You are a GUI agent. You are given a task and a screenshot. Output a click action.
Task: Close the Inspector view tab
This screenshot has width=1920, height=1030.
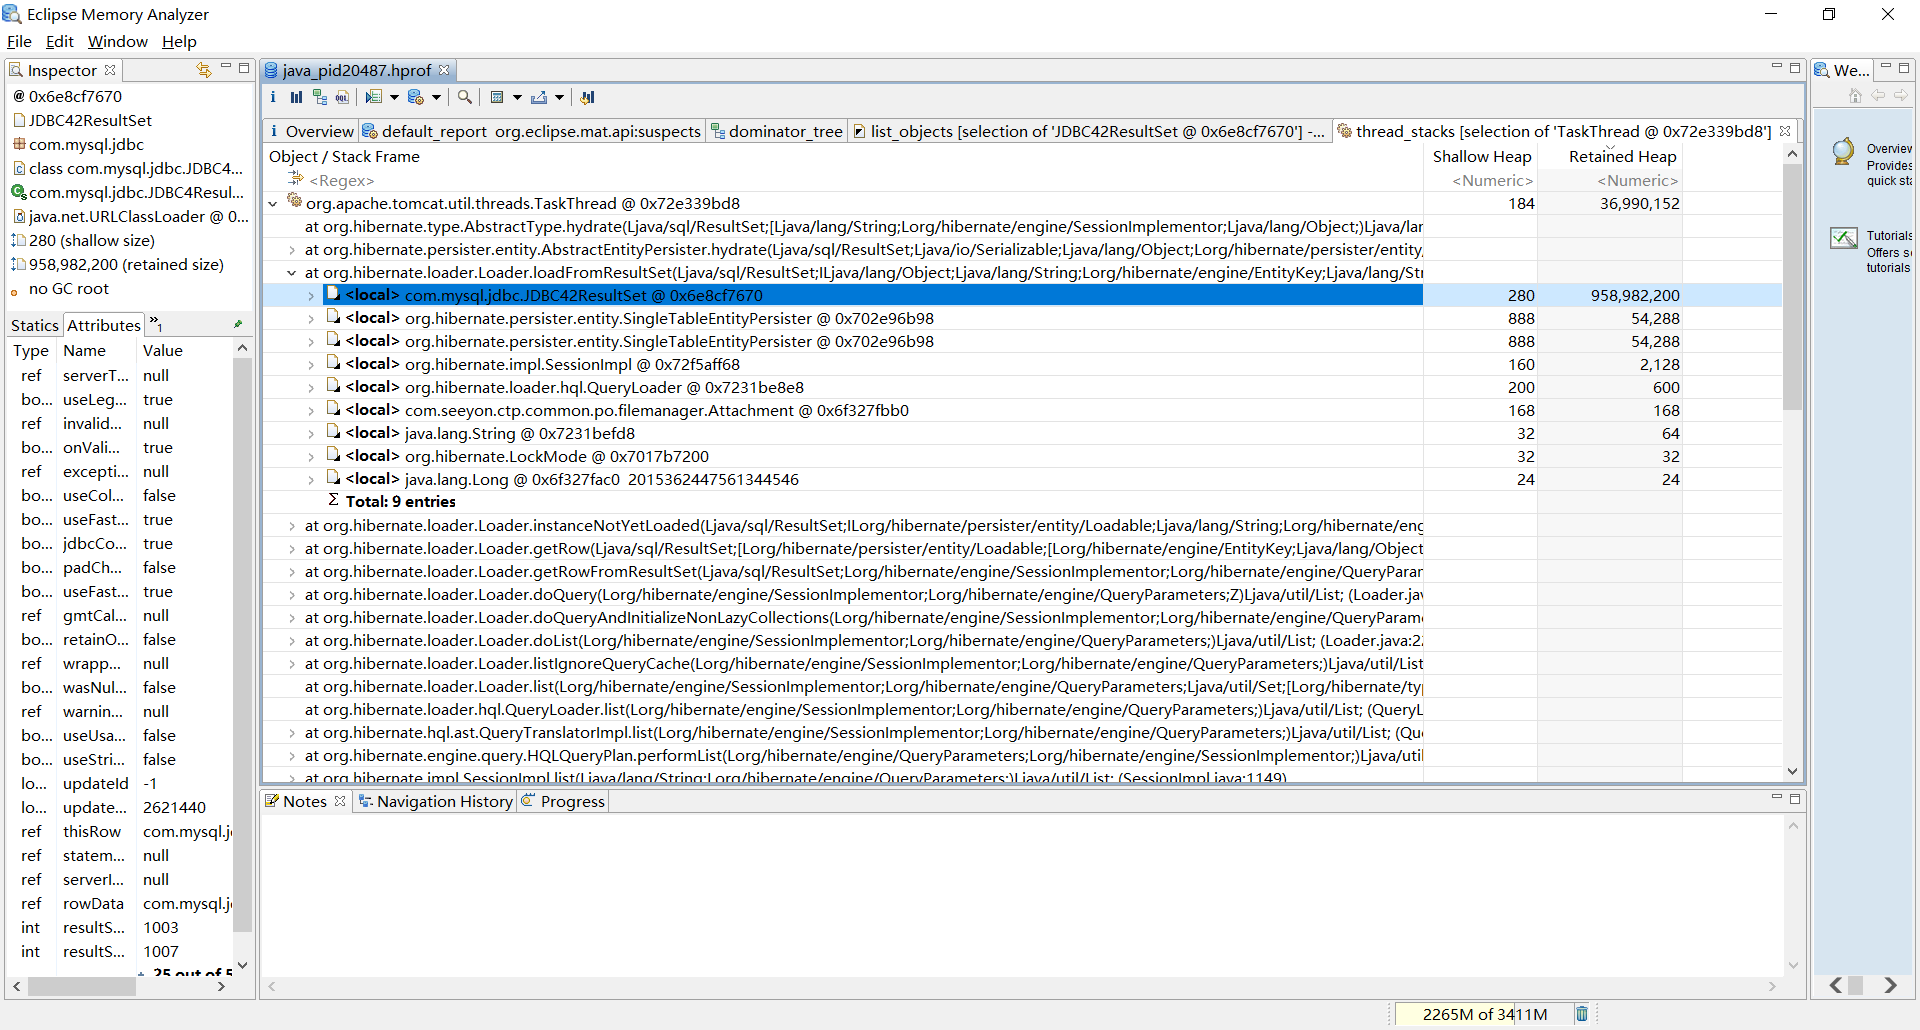tap(110, 70)
